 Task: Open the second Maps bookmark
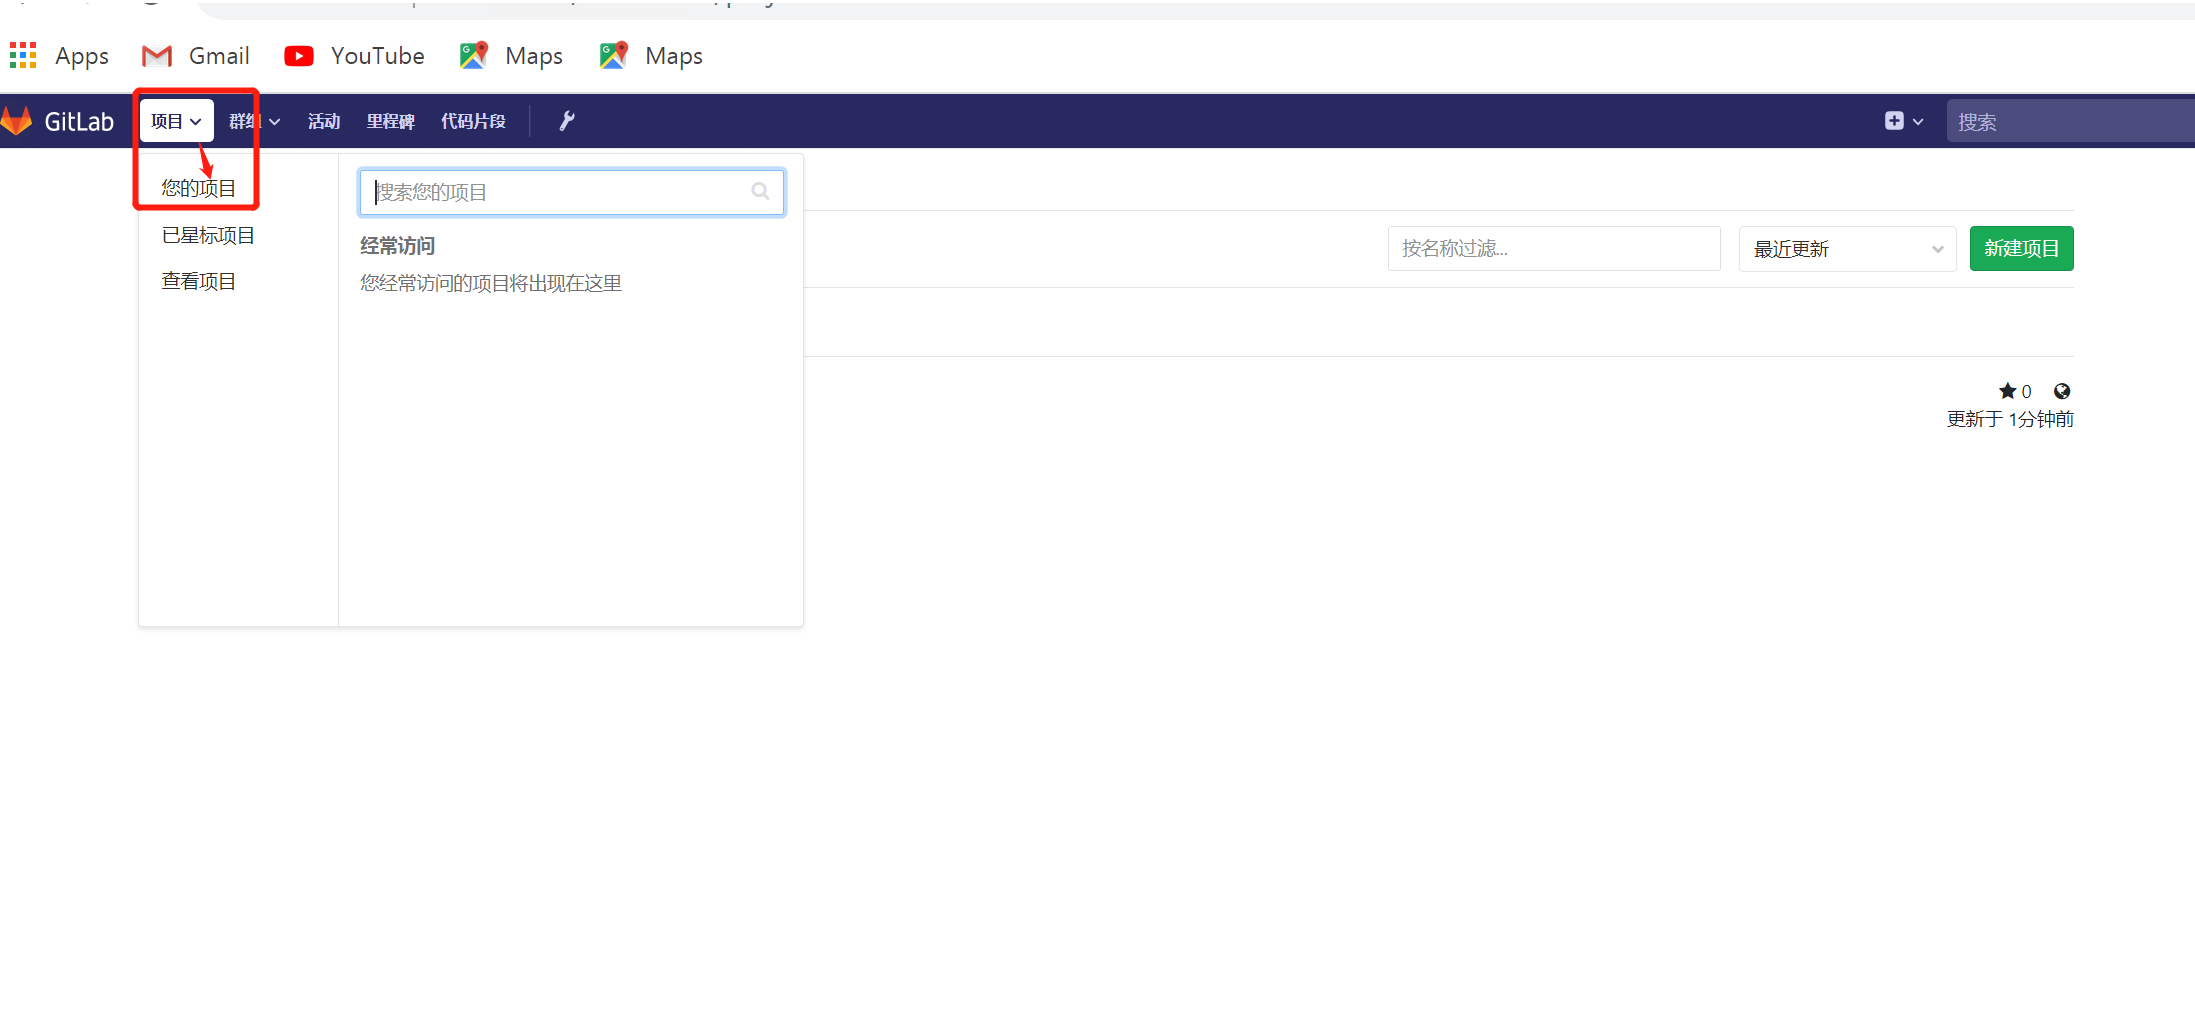[650, 55]
